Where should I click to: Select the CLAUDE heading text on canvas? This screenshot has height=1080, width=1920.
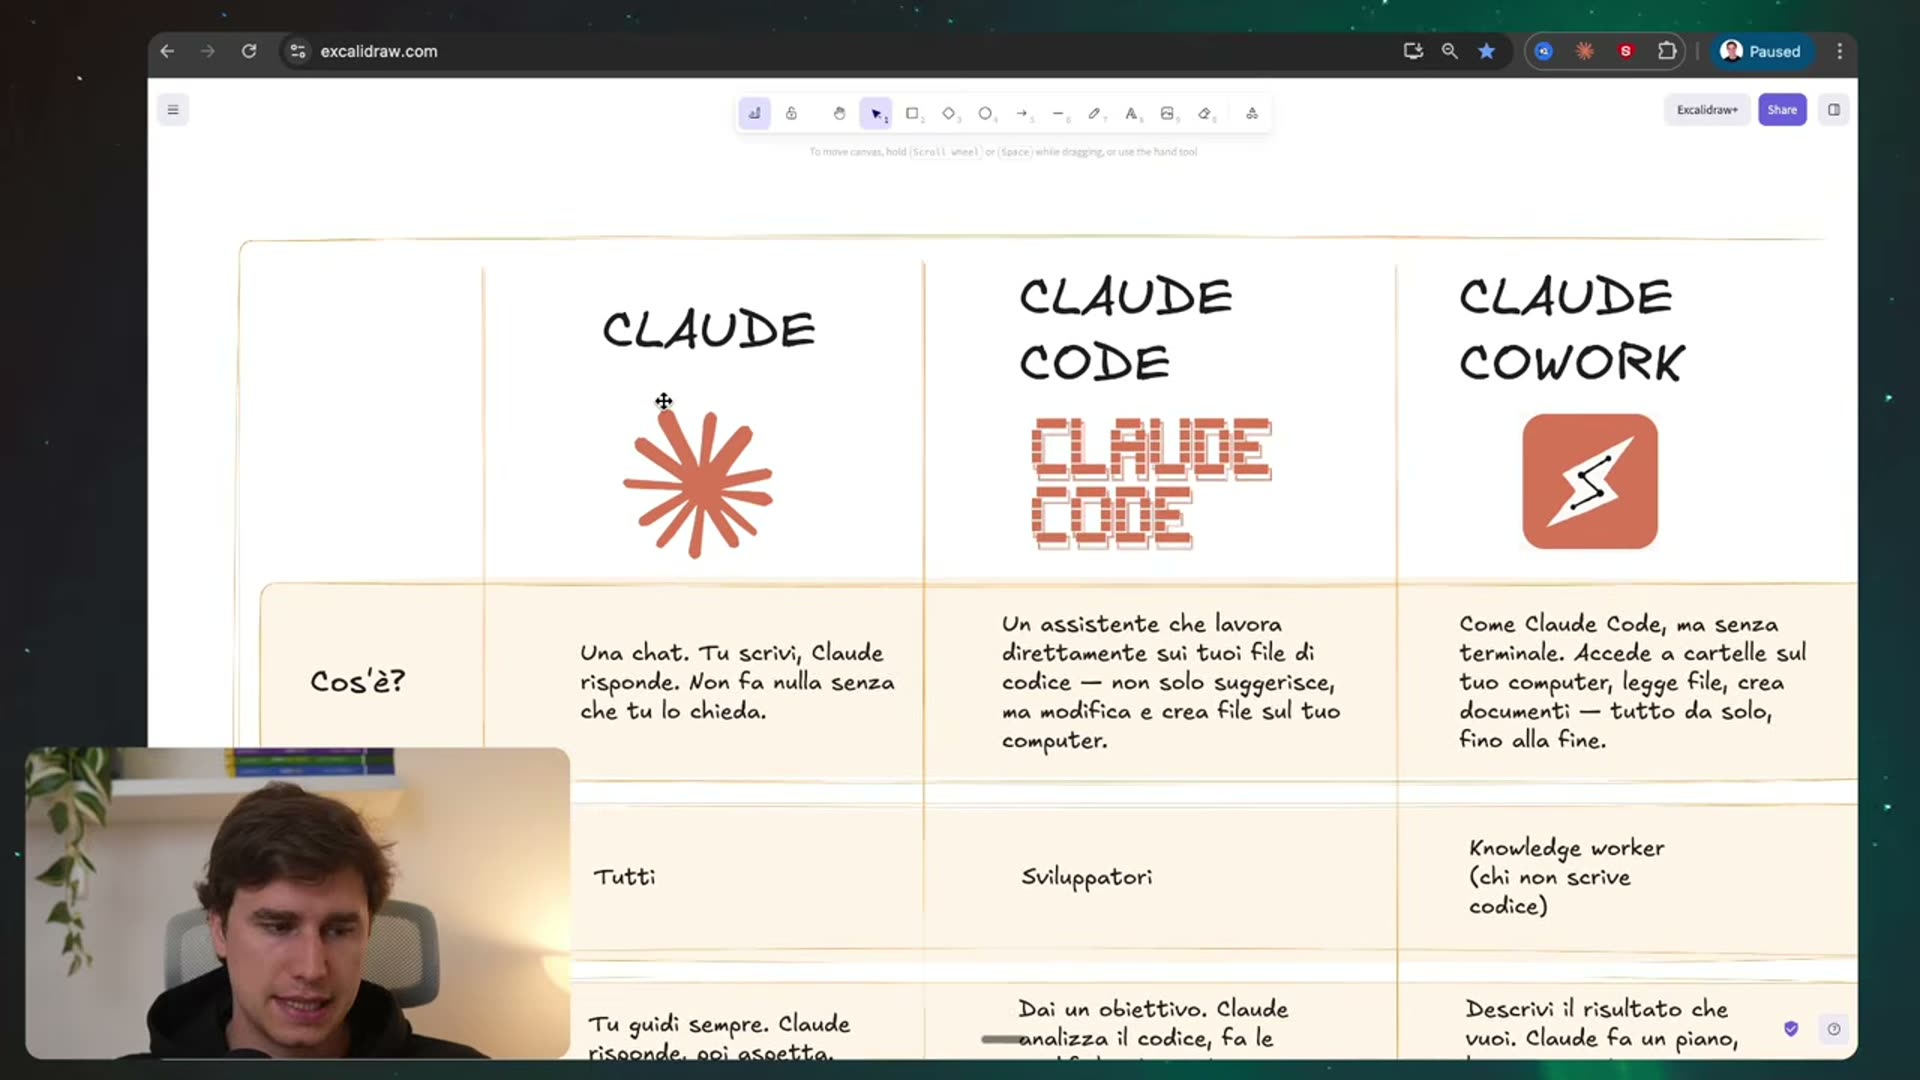(x=709, y=330)
